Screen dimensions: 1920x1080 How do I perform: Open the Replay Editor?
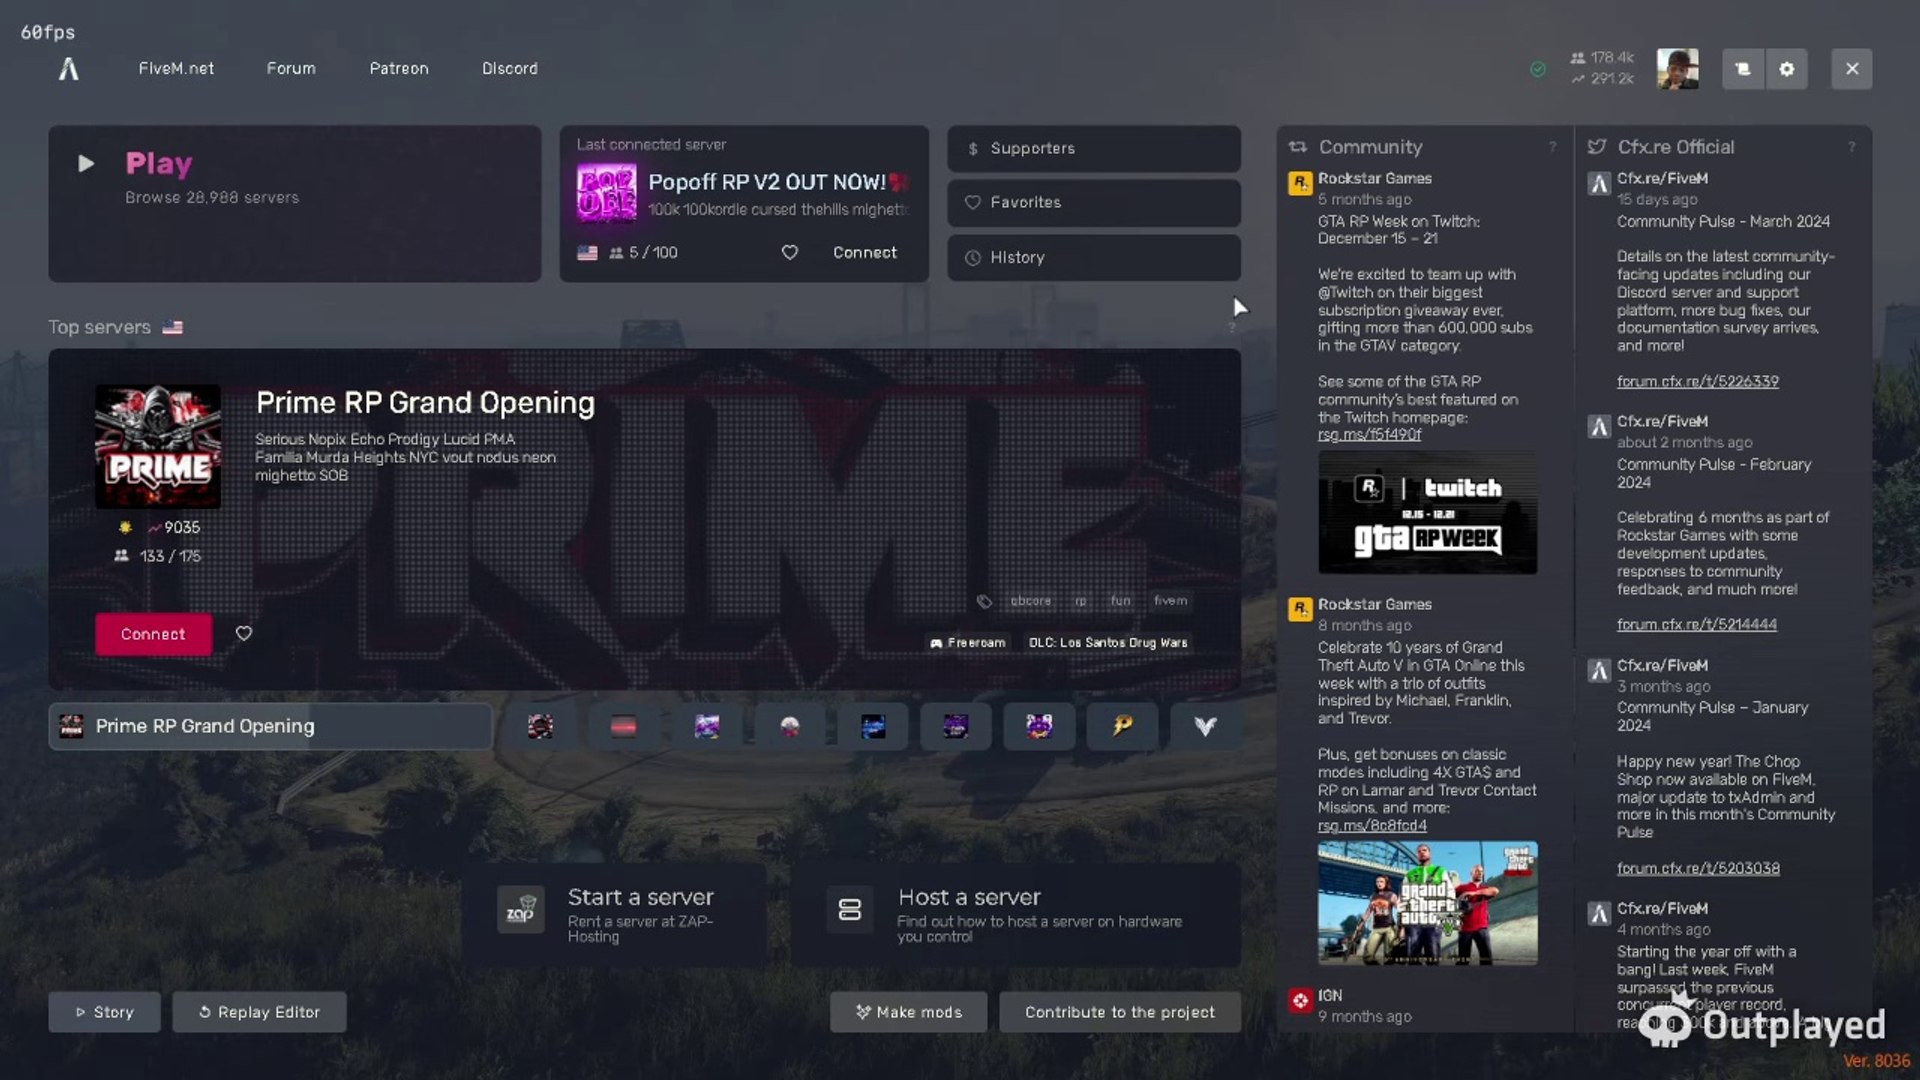pyautogui.click(x=259, y=1012)
